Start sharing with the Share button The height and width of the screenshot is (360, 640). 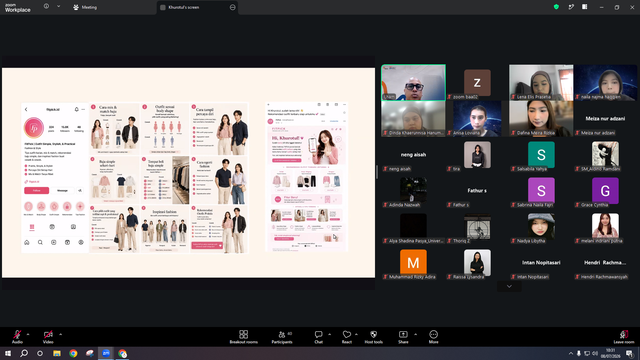[403, 337]
